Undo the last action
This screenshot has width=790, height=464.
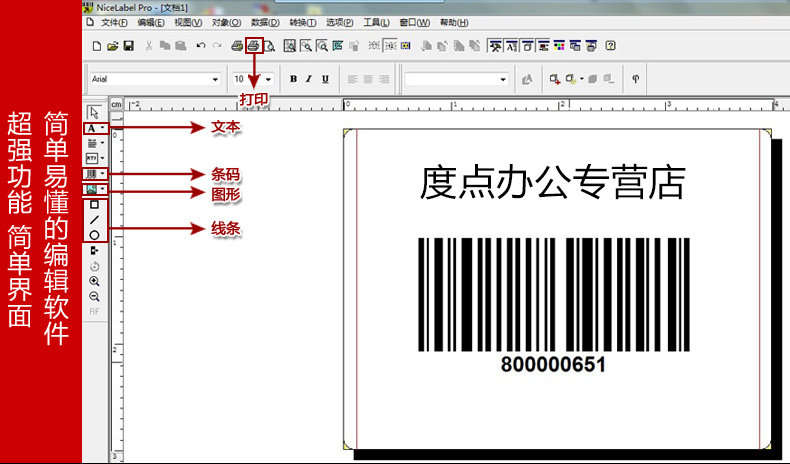[201, 46]
